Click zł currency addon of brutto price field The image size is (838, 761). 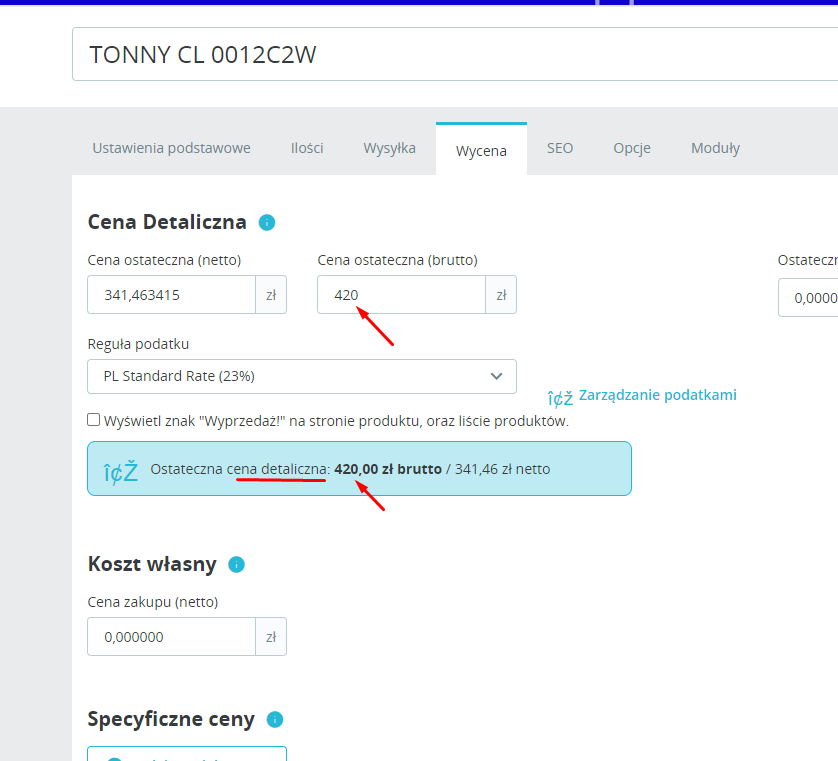501,294
